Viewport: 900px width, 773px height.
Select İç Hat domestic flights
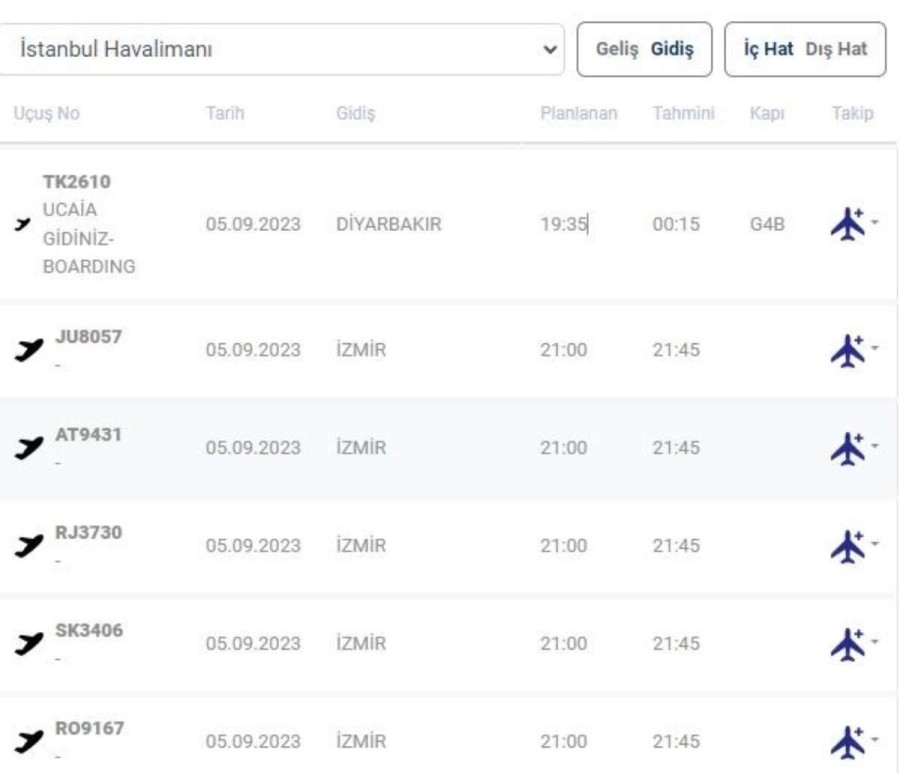point(767,50)
